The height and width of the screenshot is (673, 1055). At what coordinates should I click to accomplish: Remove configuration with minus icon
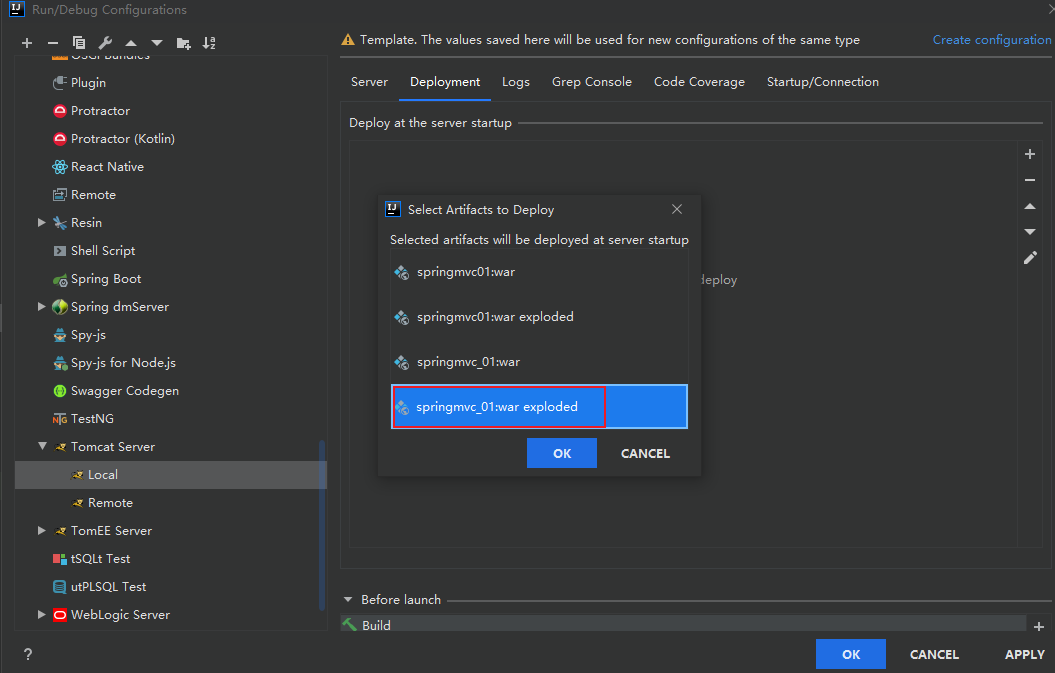point(52,43)
